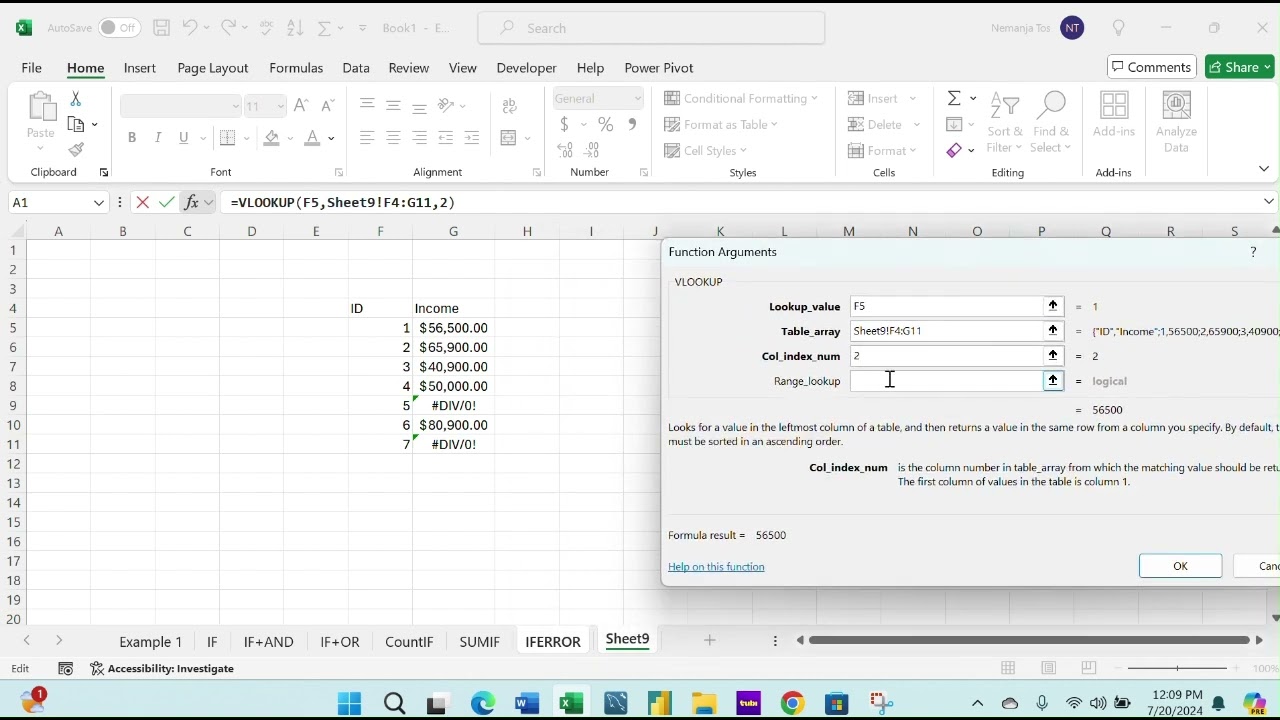Open the Help on this function link
Screen dimensions: 1280x720
716,567
